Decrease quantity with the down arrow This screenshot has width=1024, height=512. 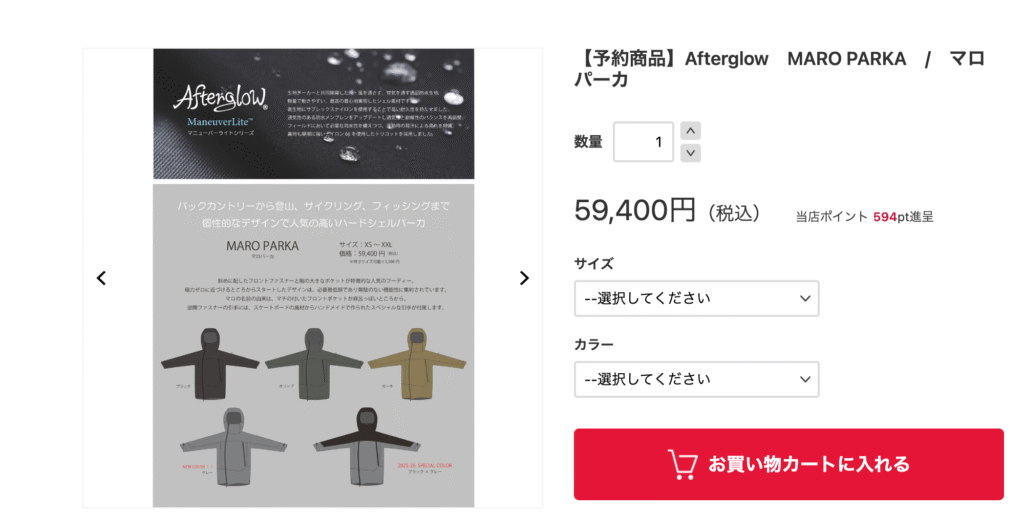(x=690, y=153)
